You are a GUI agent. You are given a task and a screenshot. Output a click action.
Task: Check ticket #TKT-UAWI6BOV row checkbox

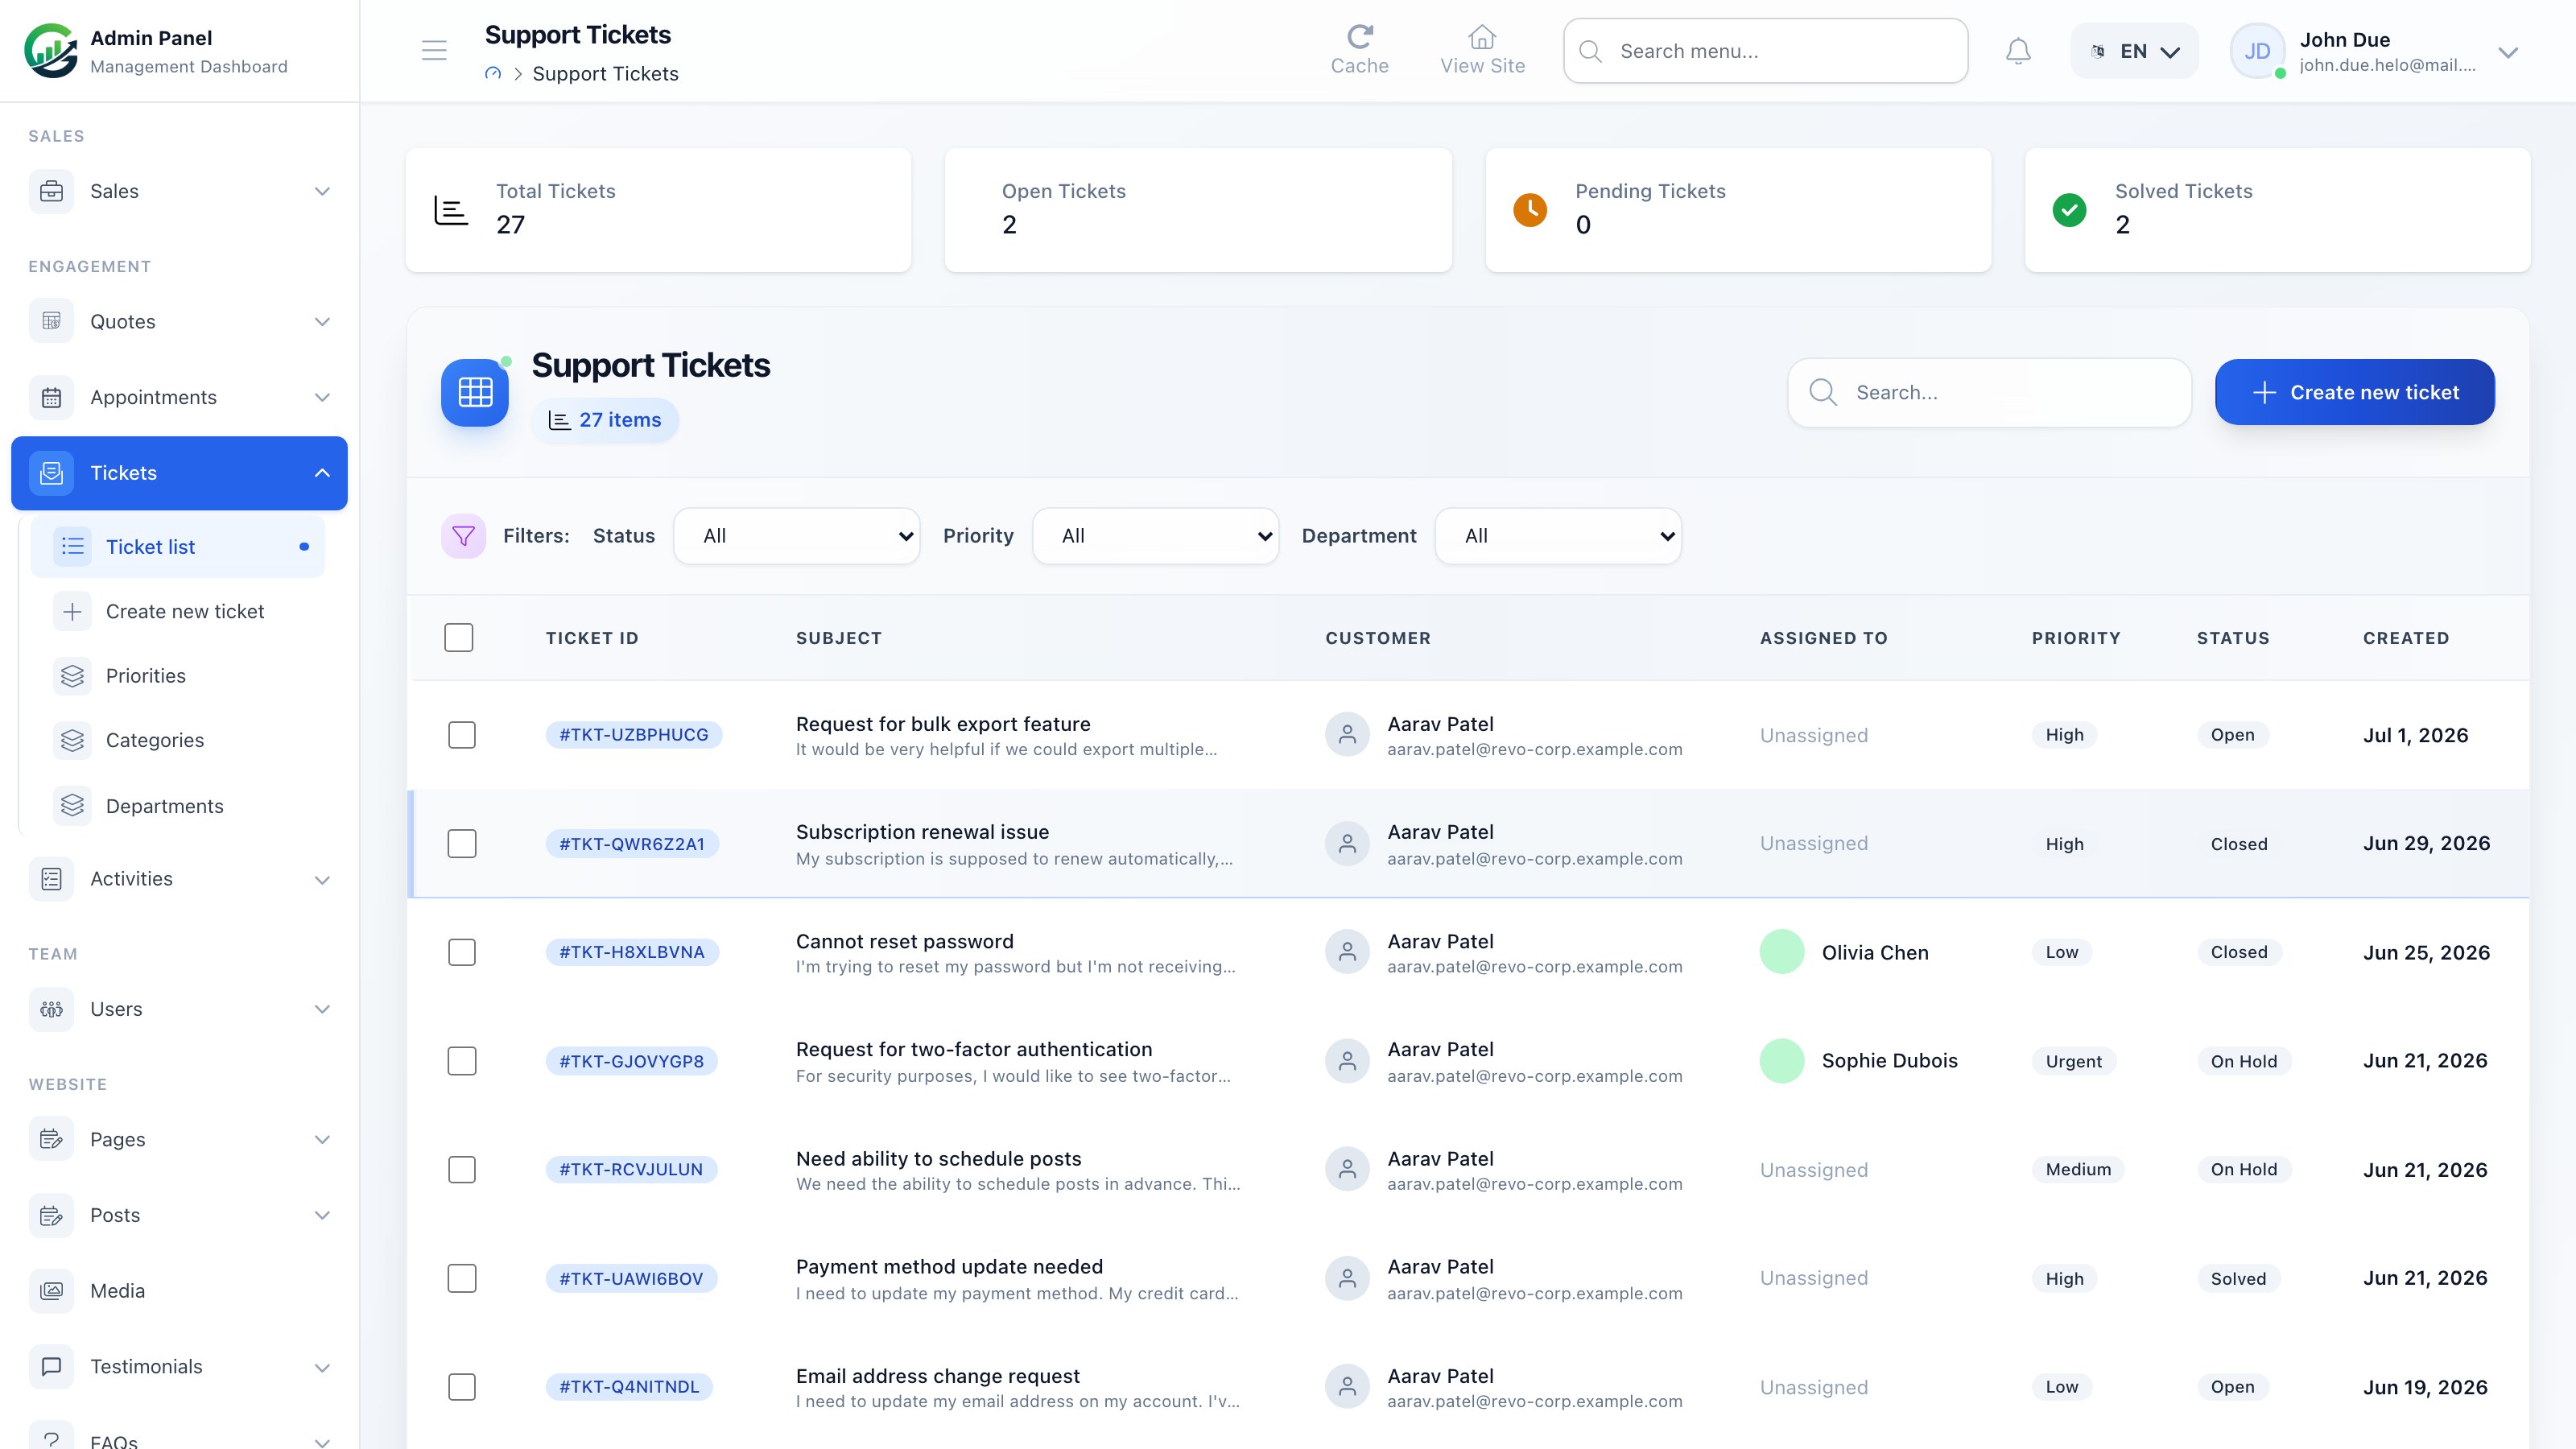coord(462,1278)
